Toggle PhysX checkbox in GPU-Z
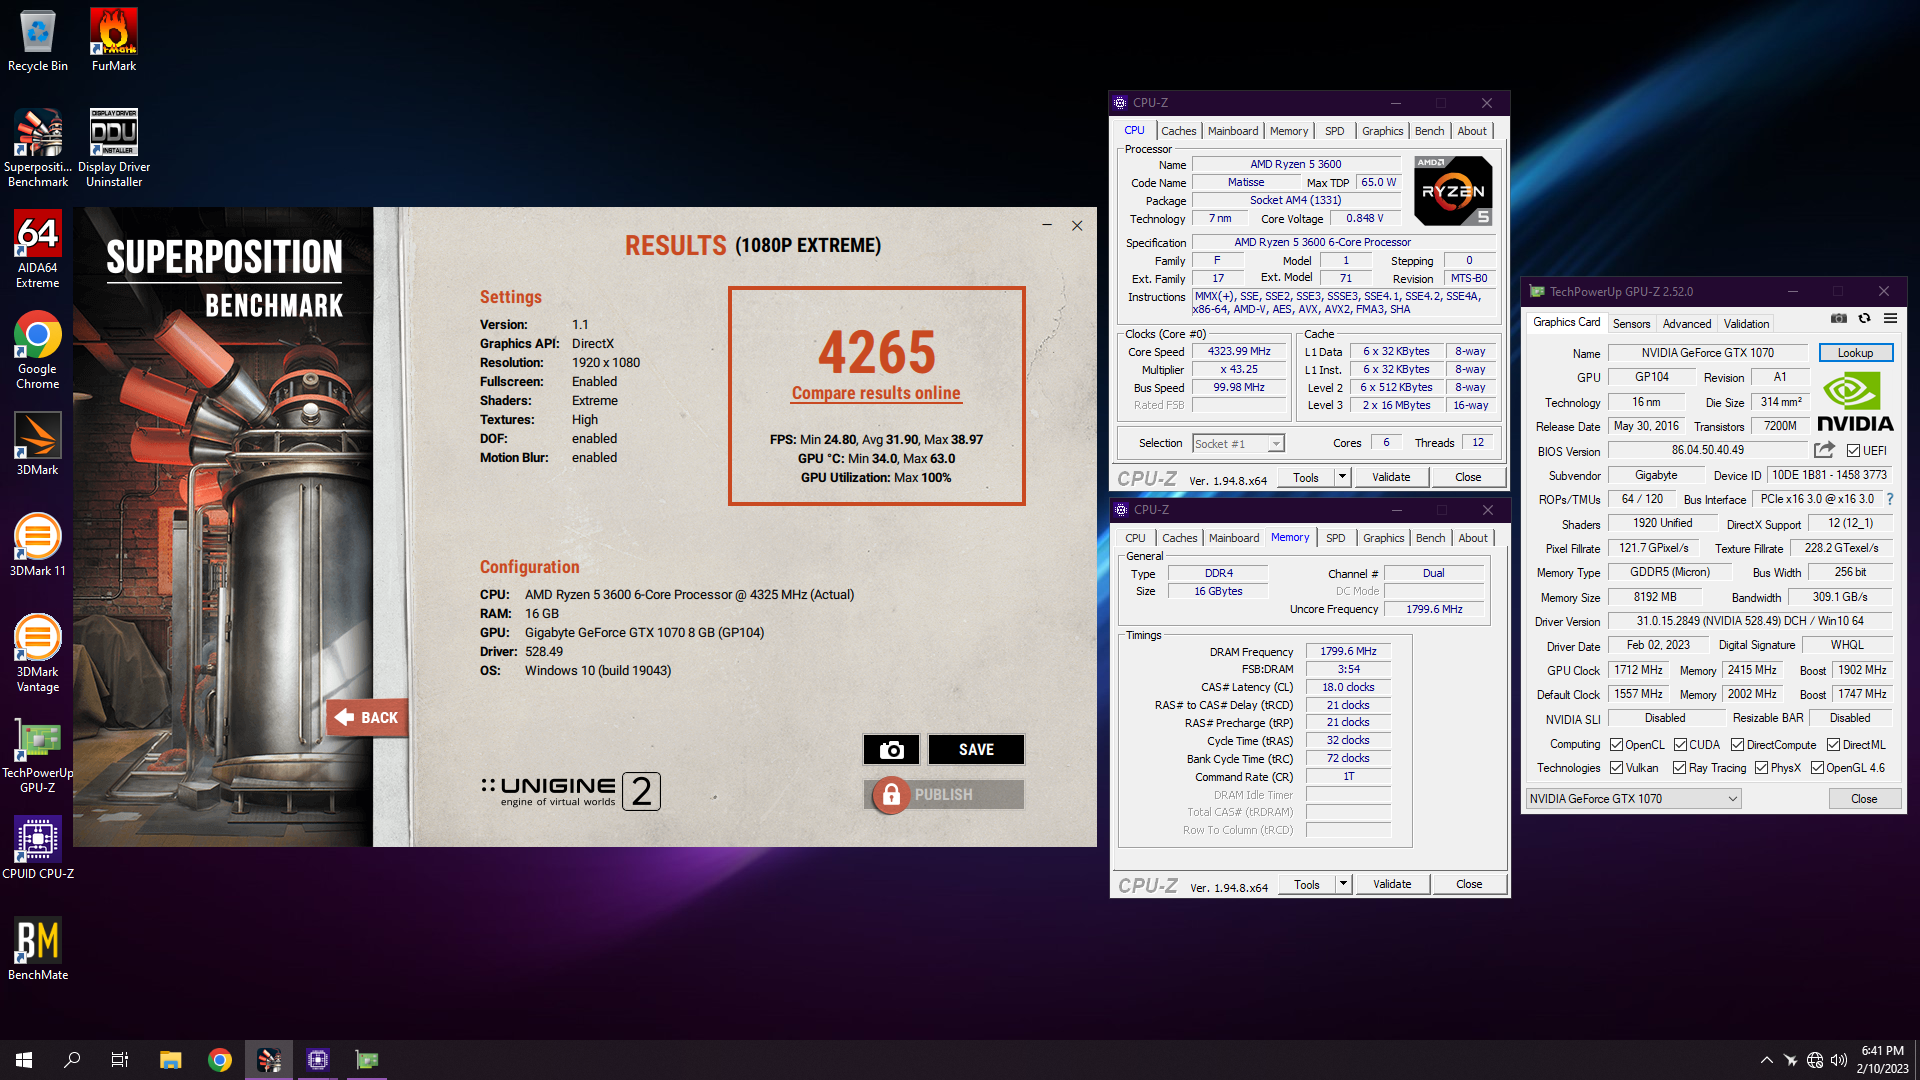Image resolution: width=1920 pixels, height=1080 pixels. pyautogui.click(x=1761, y=768)
